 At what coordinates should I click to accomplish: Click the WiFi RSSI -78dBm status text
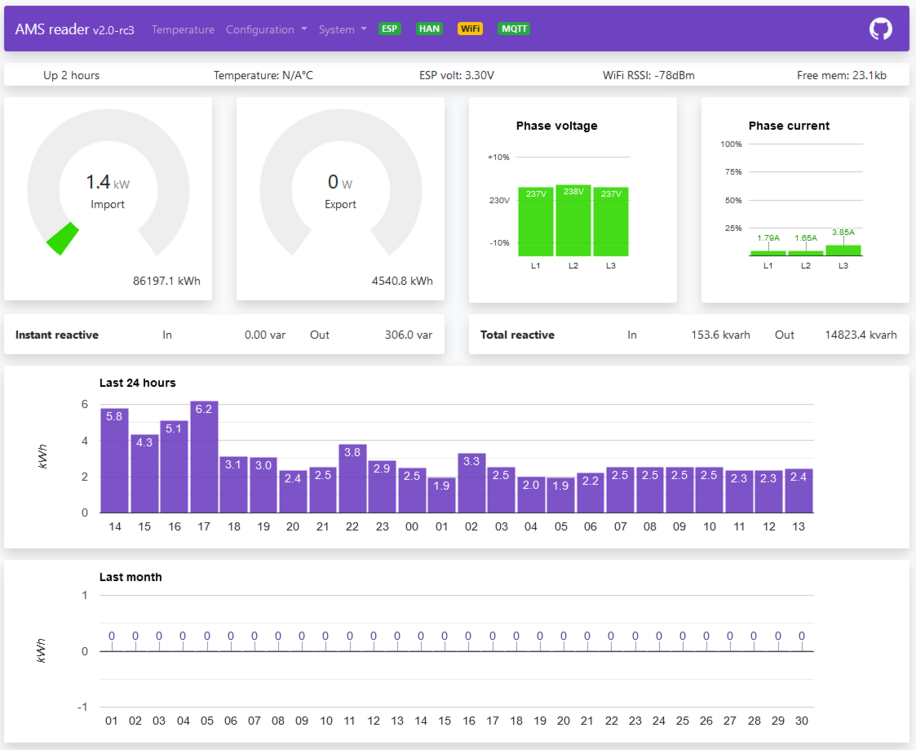tap(648, 75)
